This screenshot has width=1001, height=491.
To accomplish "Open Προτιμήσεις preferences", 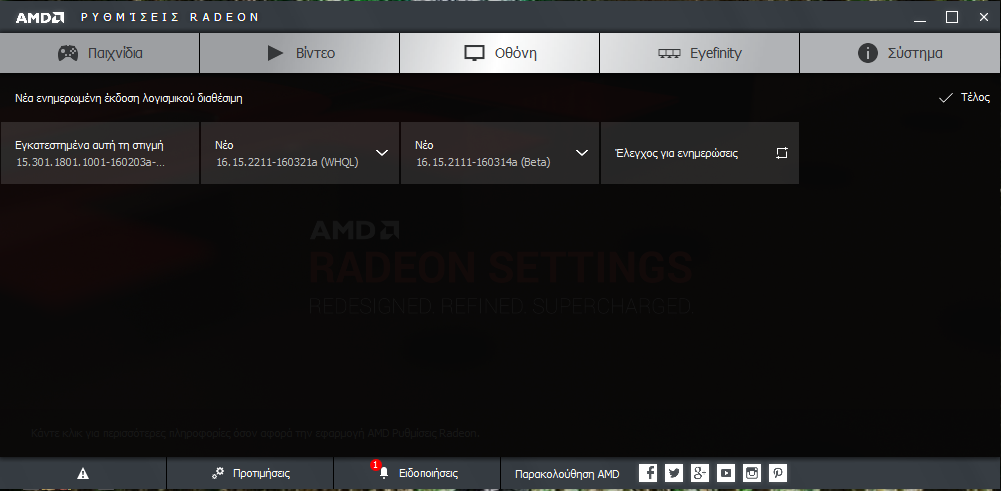I will pyautogui.click(x=250, y=474).
